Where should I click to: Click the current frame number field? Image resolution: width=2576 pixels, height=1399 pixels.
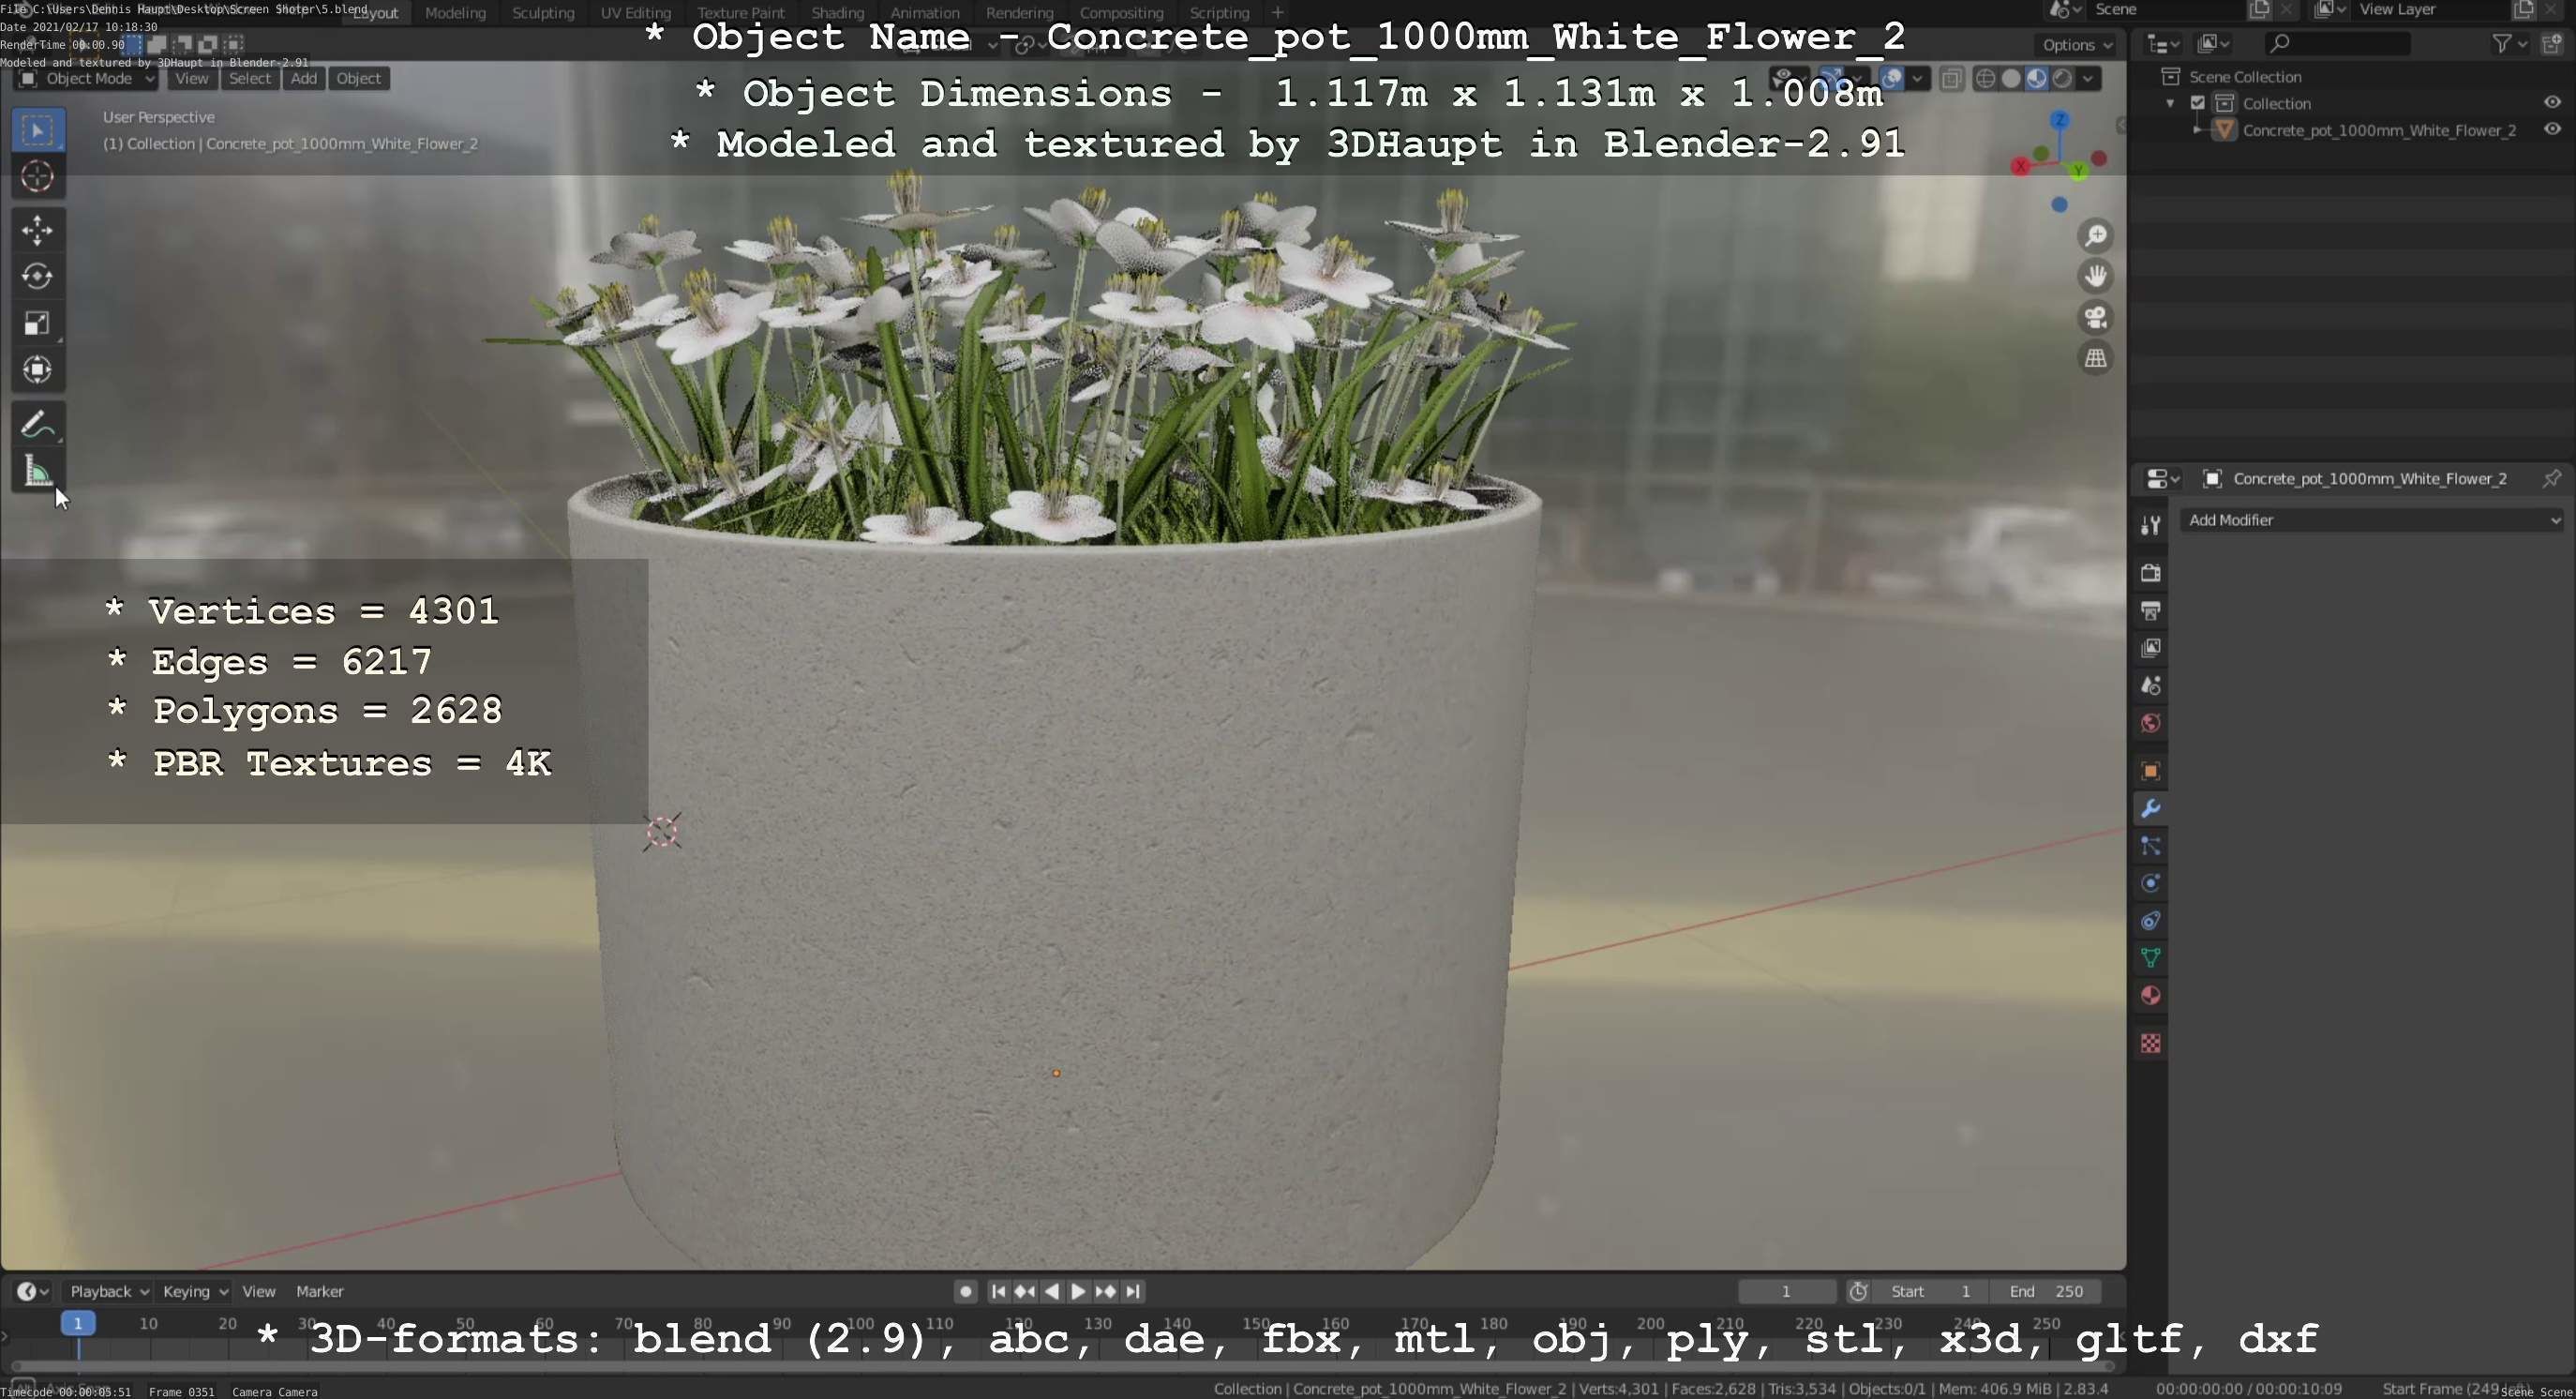click(x=1786, y=1291)
